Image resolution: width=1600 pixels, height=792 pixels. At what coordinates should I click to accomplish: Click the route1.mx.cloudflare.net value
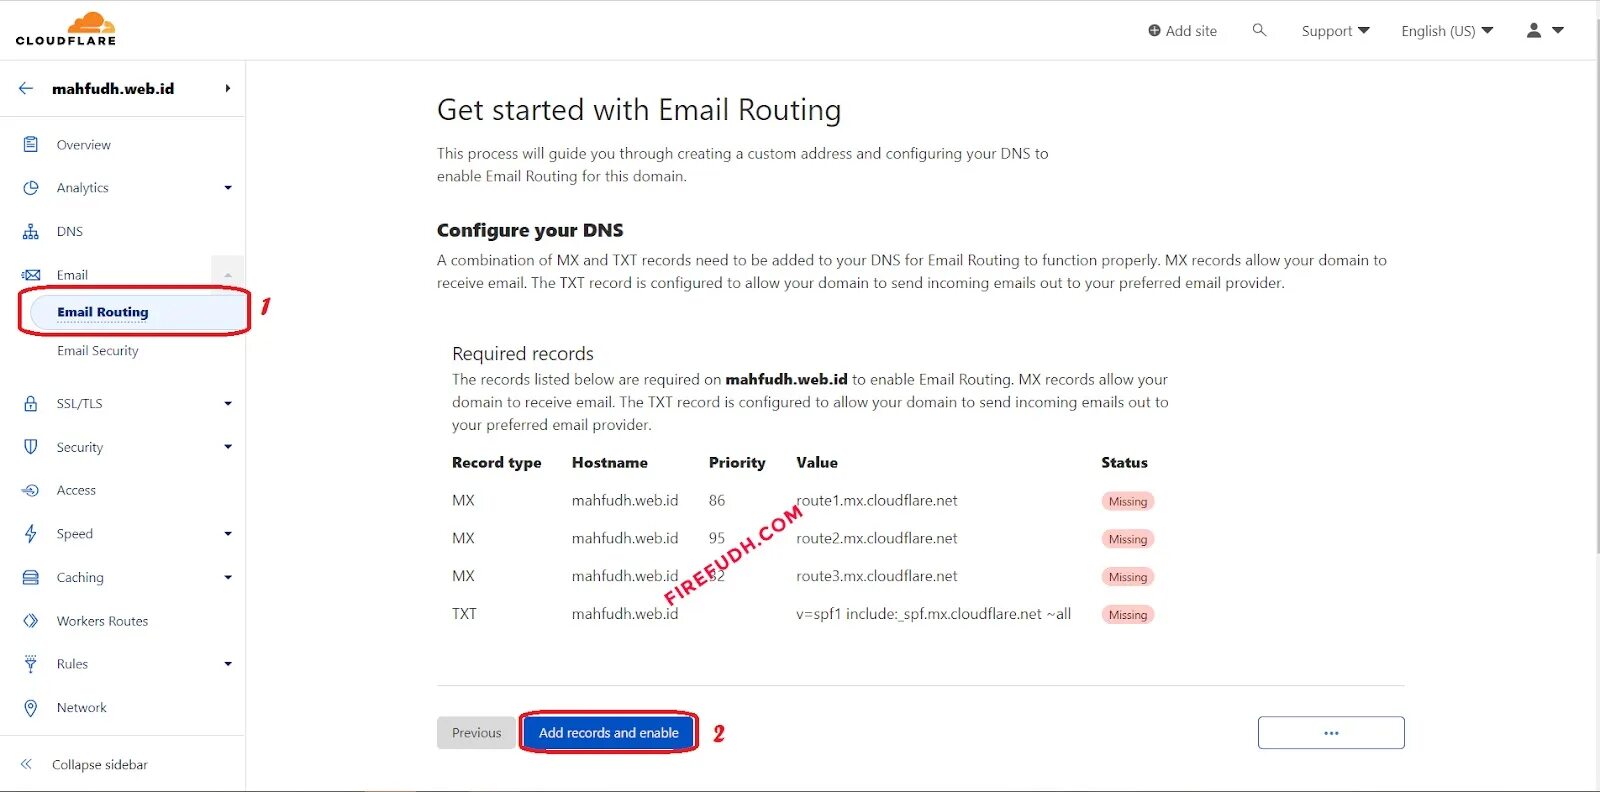pos(877,500)
